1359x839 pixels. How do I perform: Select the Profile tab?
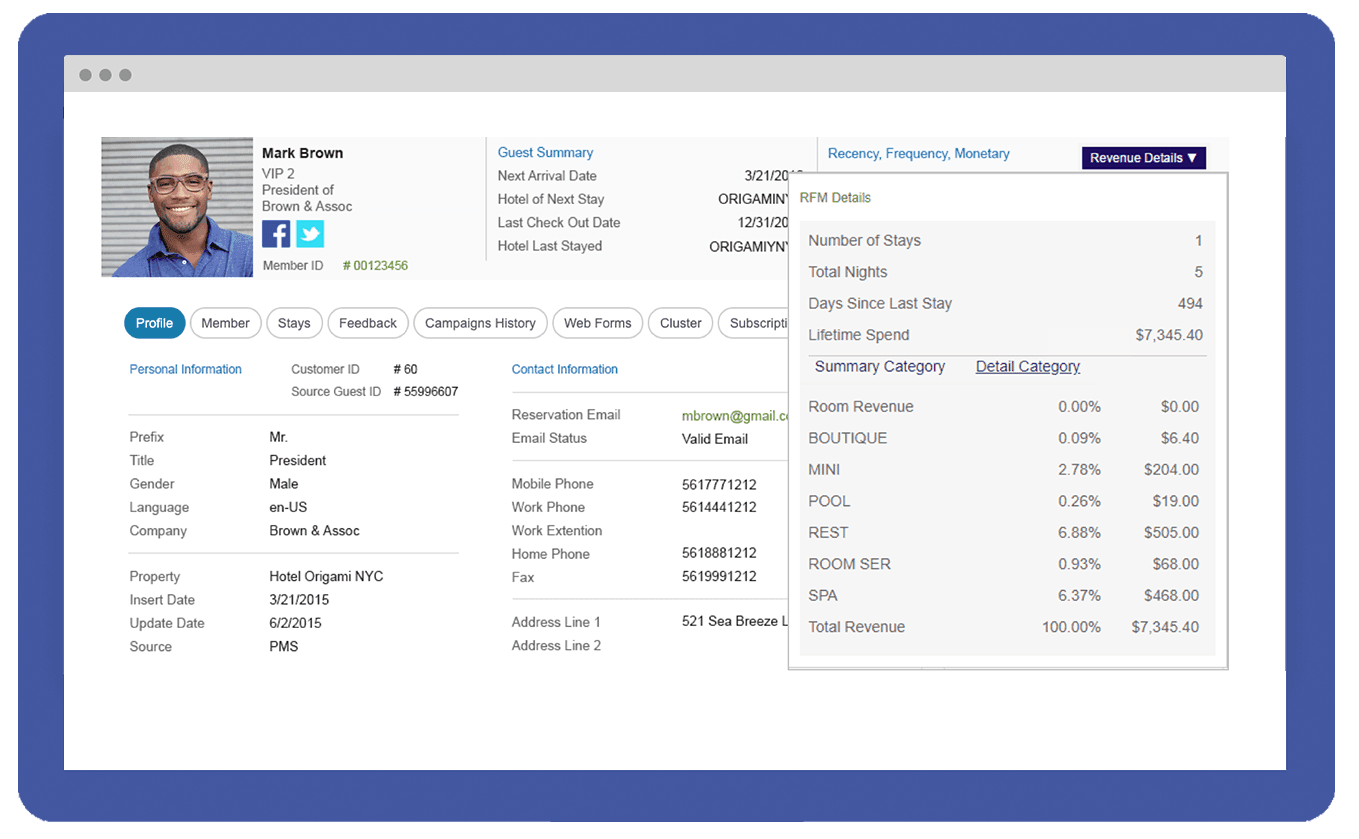pyautogui.click(x=154, y=323)
